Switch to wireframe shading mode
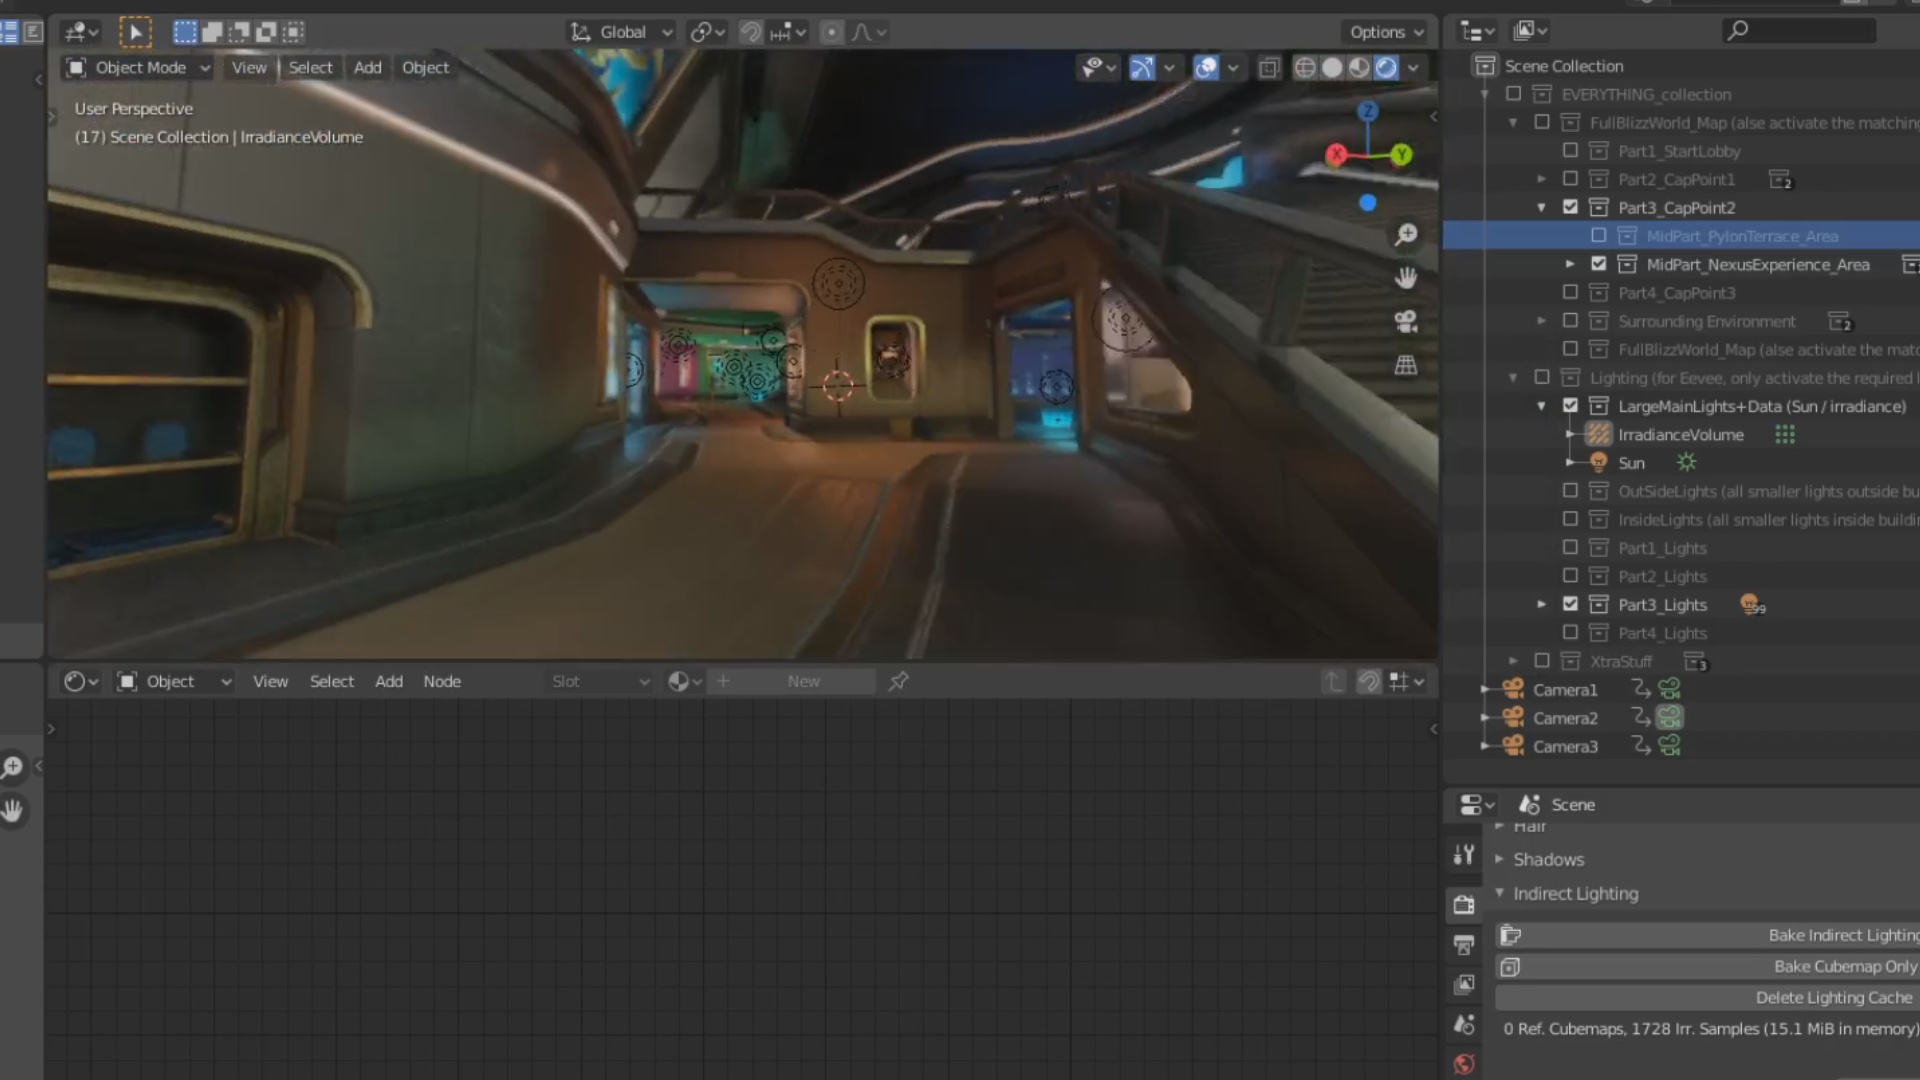This screenshot has height=1080, width=1920. point(1305,67)
